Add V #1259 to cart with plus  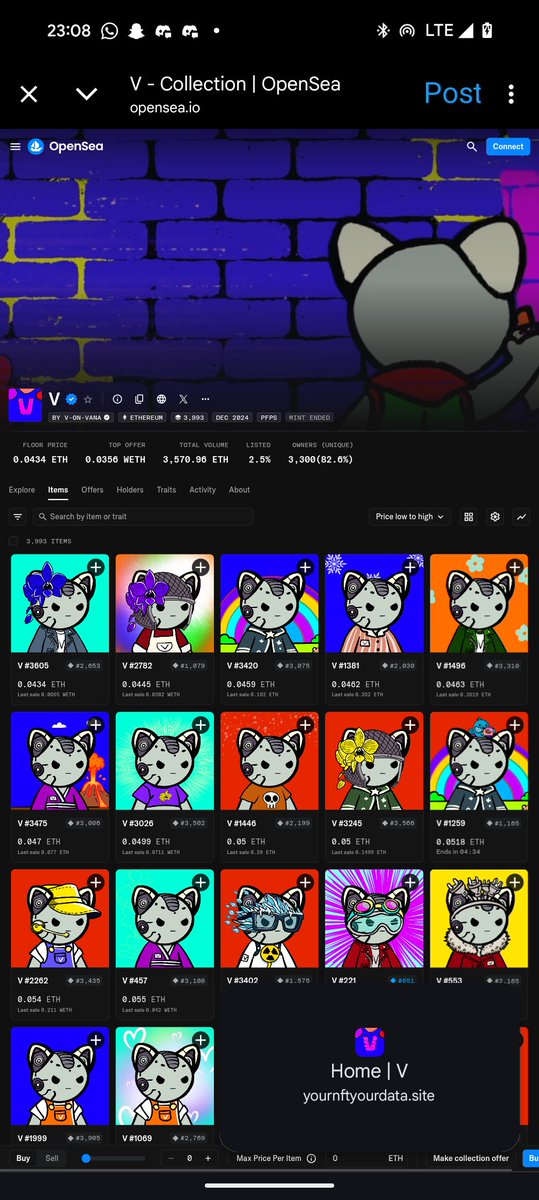pyautogui.click(x=515, y=725)
